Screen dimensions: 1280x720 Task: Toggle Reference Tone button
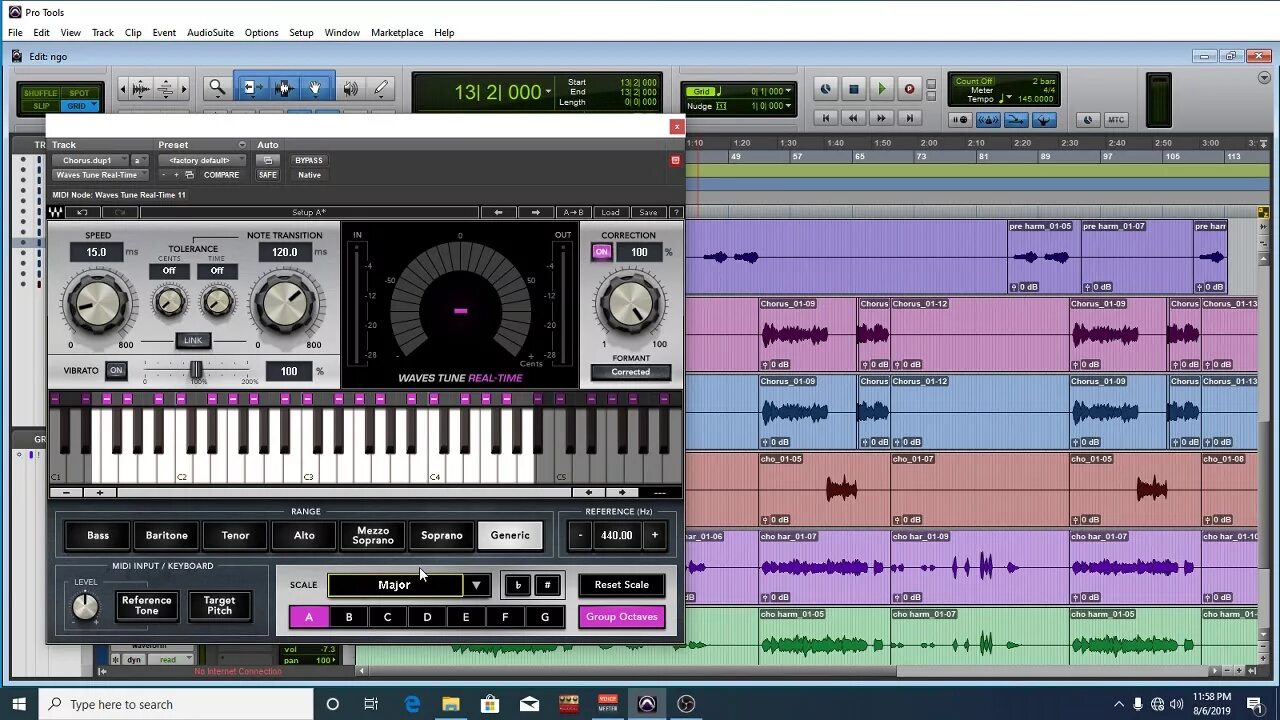coord(147,605)
